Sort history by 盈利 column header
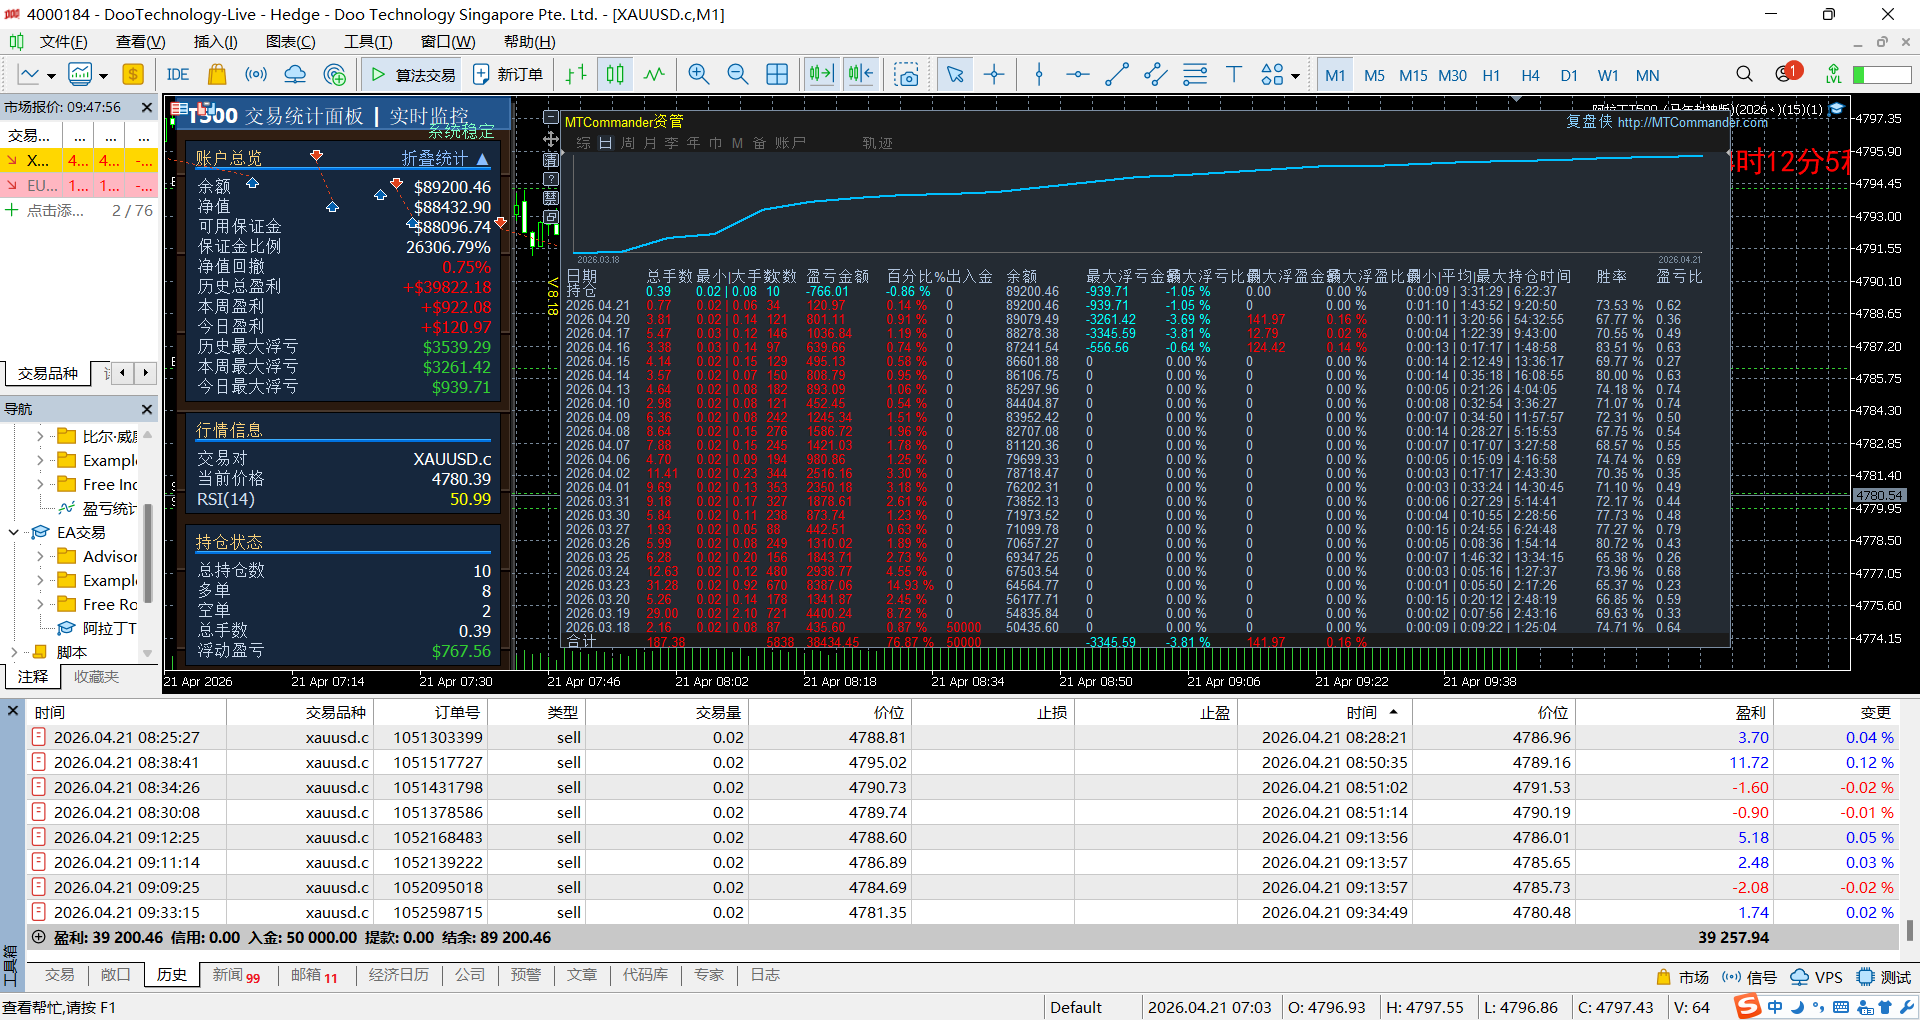Image resolution: width=1920 pixels, height=1020 pixels. pyautogui.click(x=1749, y=712)
